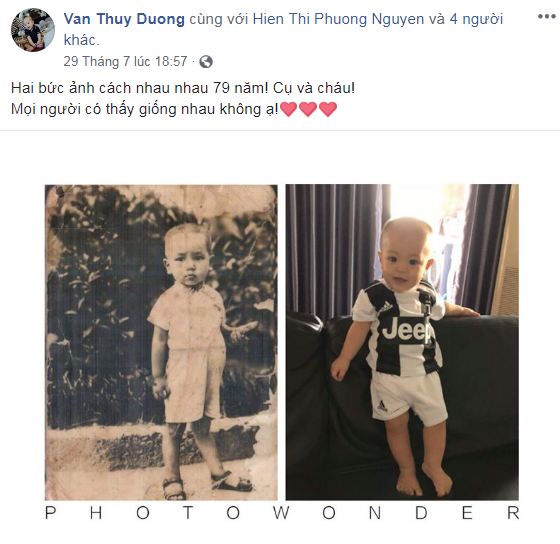Screen dimensions: 560x544
Task: Open the post options three-dot menu
Action: click(547, 17)
